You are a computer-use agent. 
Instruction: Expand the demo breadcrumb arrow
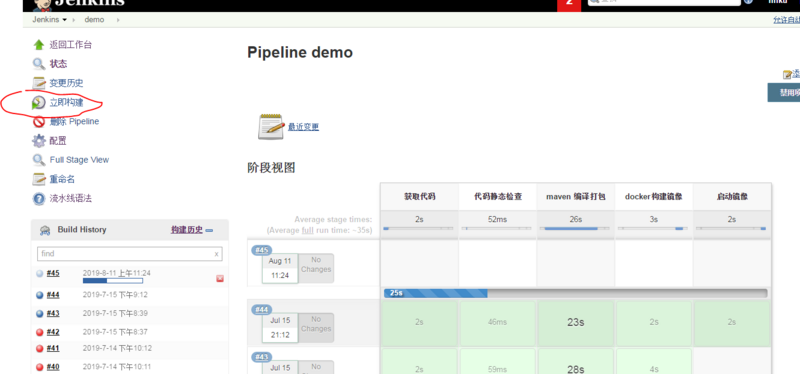118,20
